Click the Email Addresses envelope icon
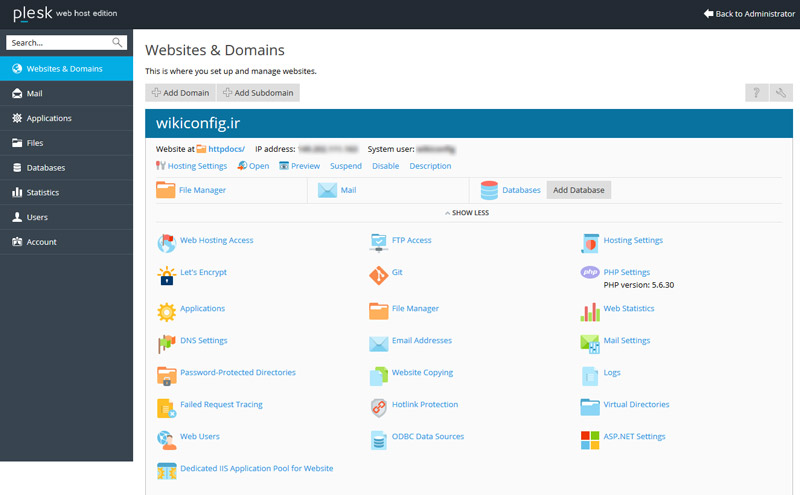This screenshot has height=495, width=800. click(x=379, y=344)
